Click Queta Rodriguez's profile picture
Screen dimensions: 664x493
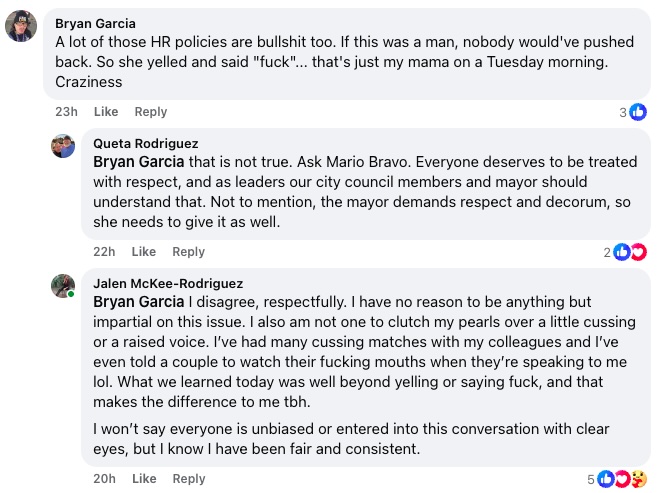(x=64, y=146)
